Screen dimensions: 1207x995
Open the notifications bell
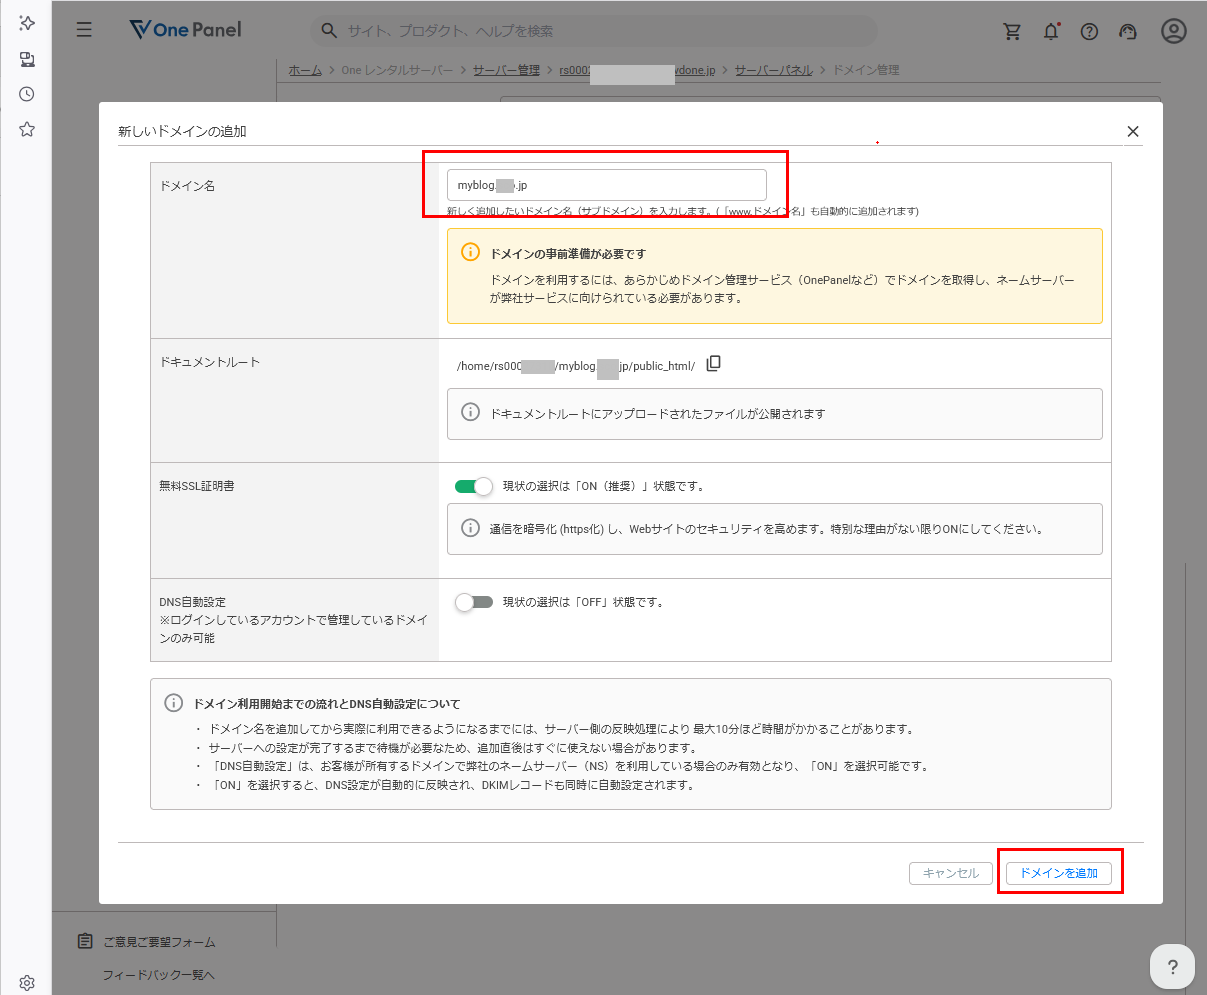tap(1051, 31)
